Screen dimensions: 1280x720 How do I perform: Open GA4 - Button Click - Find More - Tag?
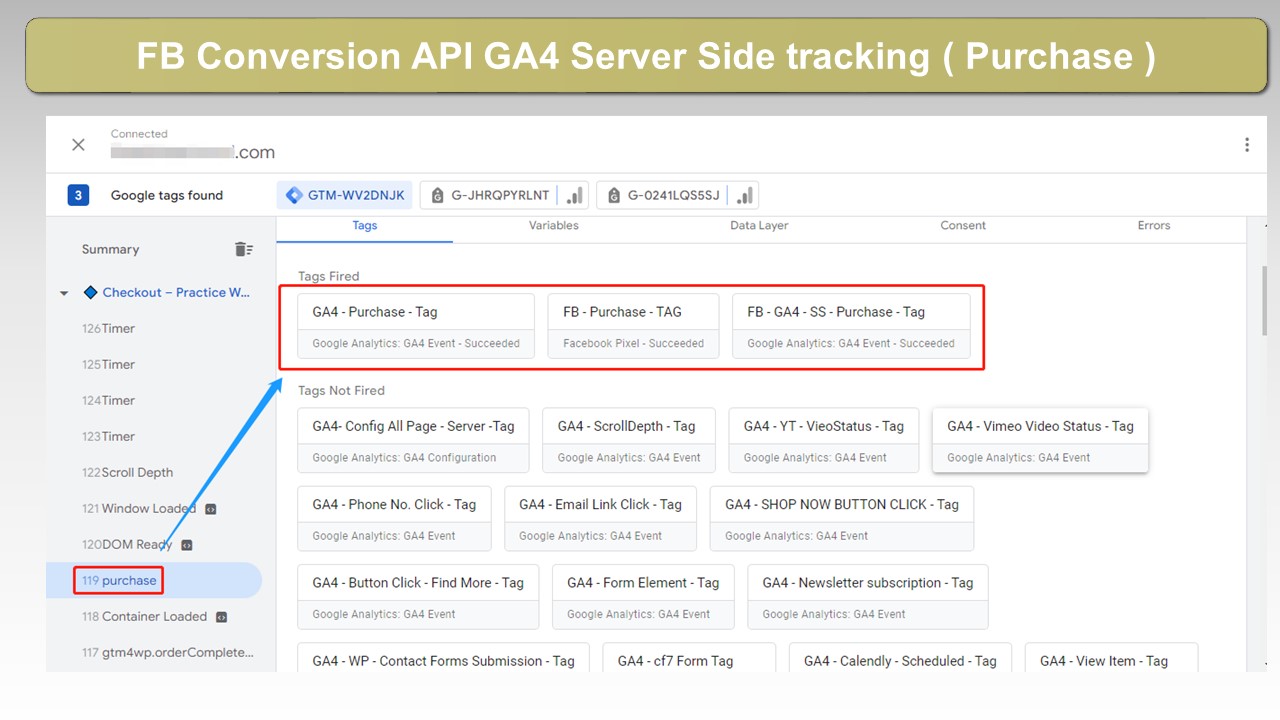tap(418, 597)
